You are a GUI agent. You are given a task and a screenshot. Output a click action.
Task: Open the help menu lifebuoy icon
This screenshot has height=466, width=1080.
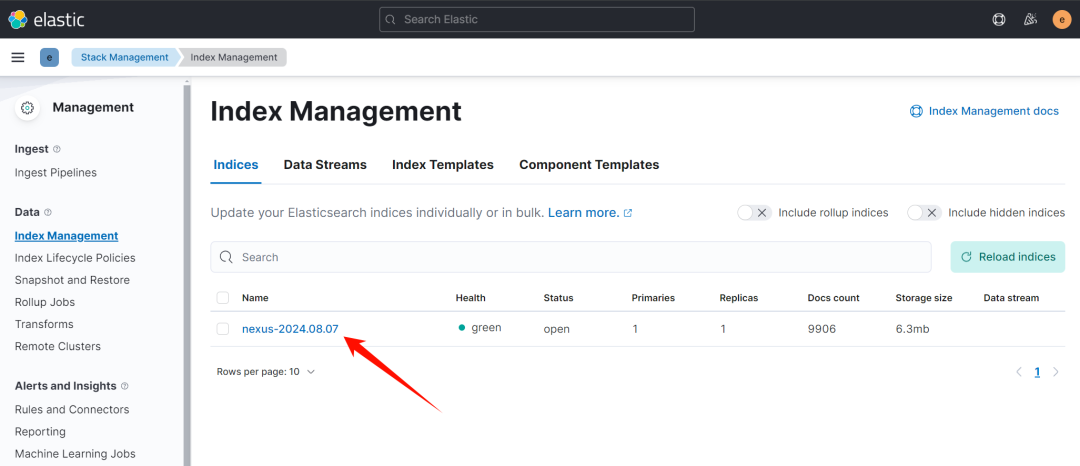coord(999,19)
